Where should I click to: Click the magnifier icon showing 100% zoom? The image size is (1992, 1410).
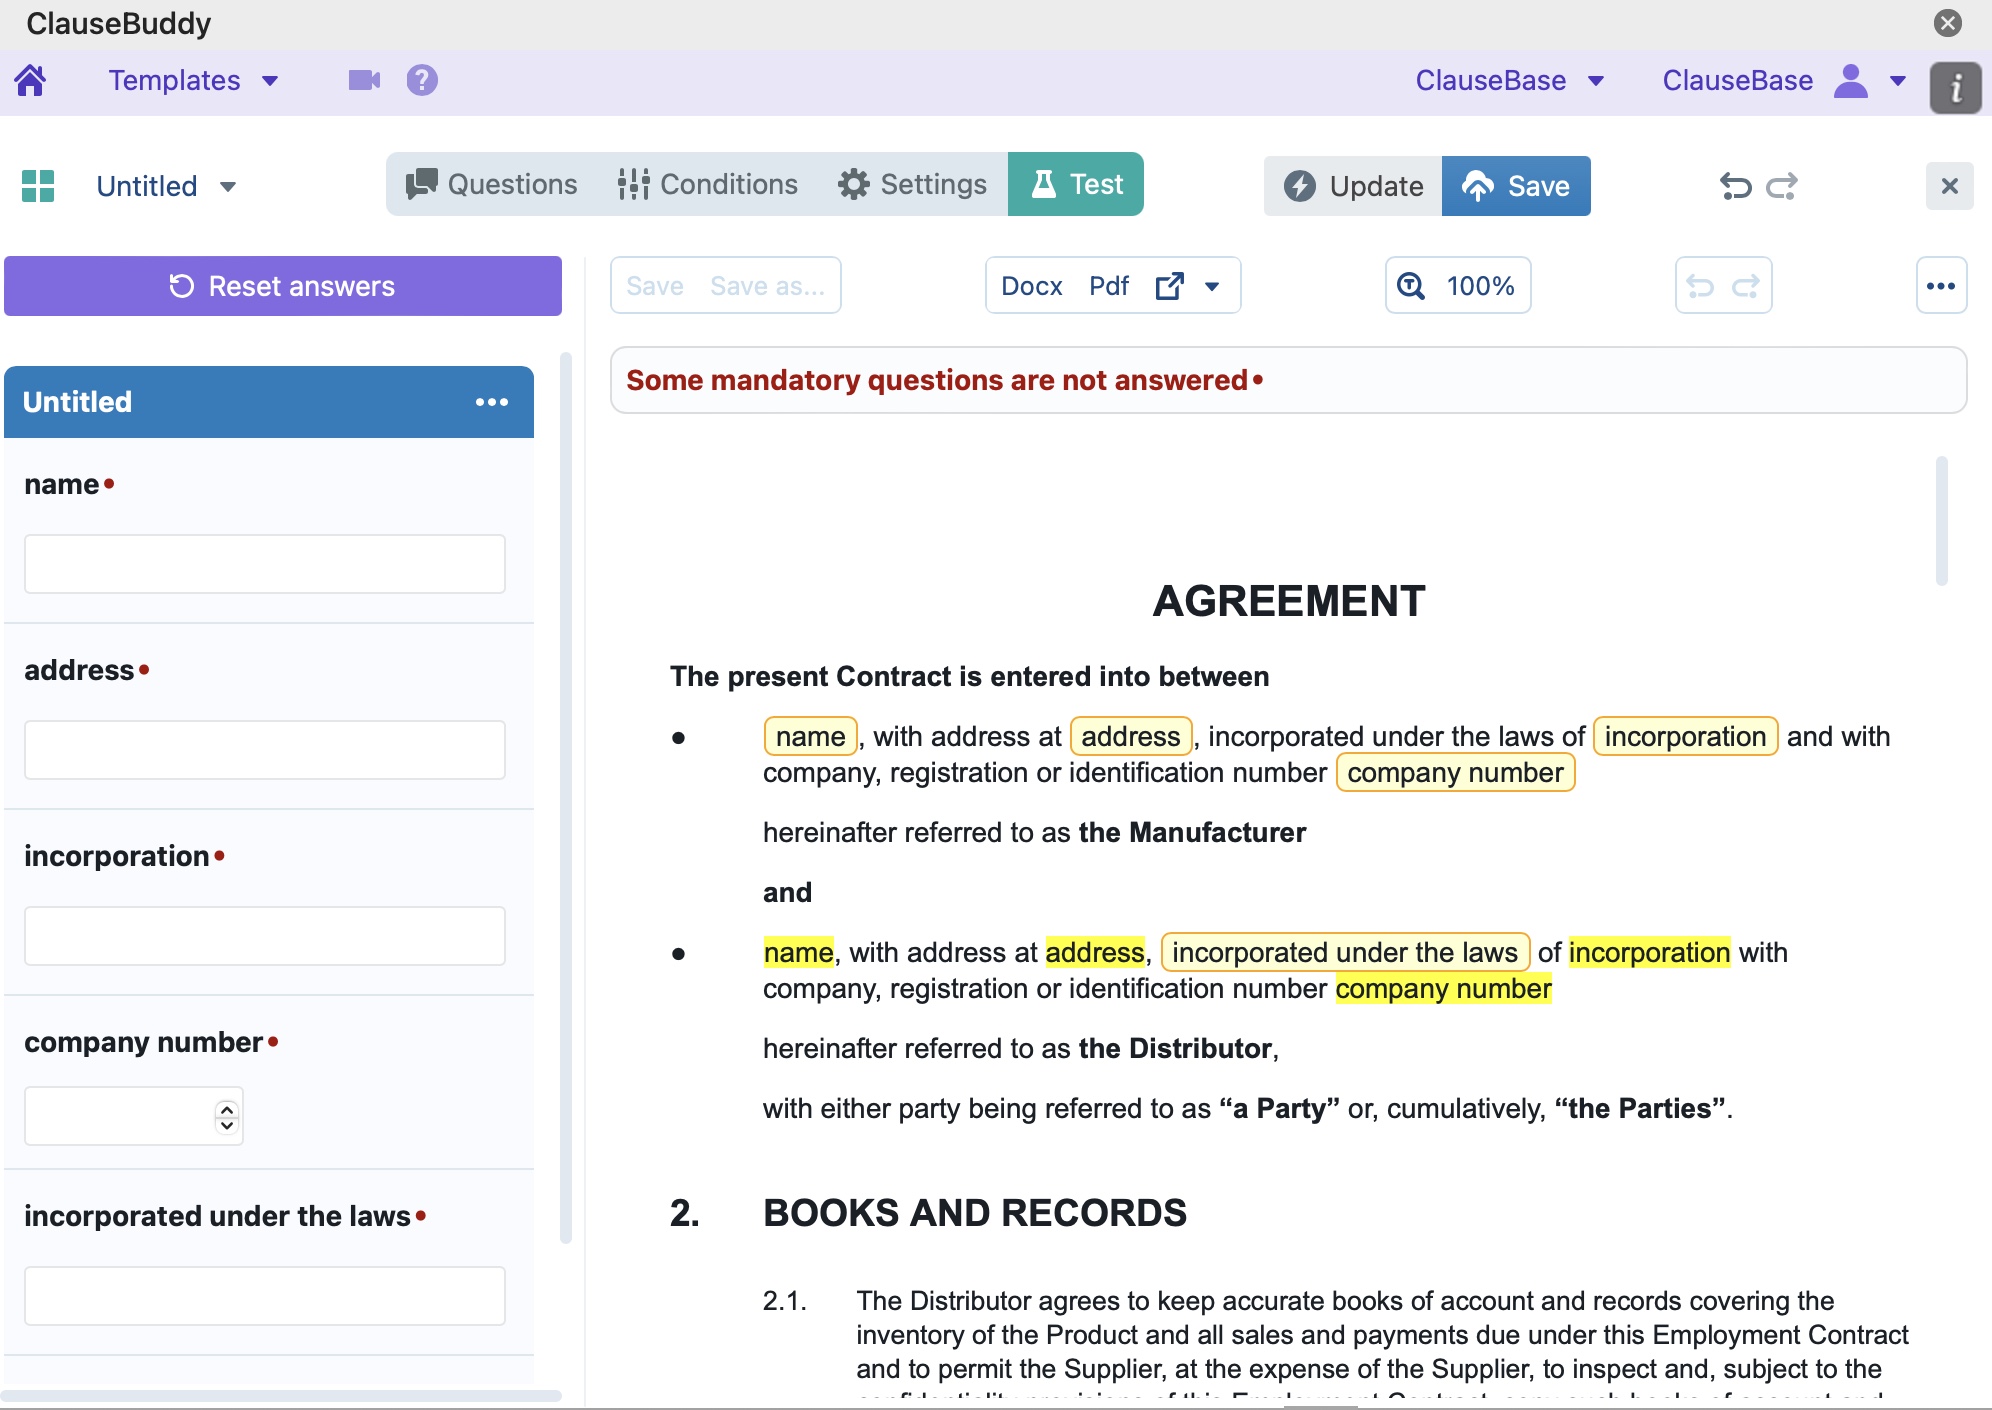1411,285
